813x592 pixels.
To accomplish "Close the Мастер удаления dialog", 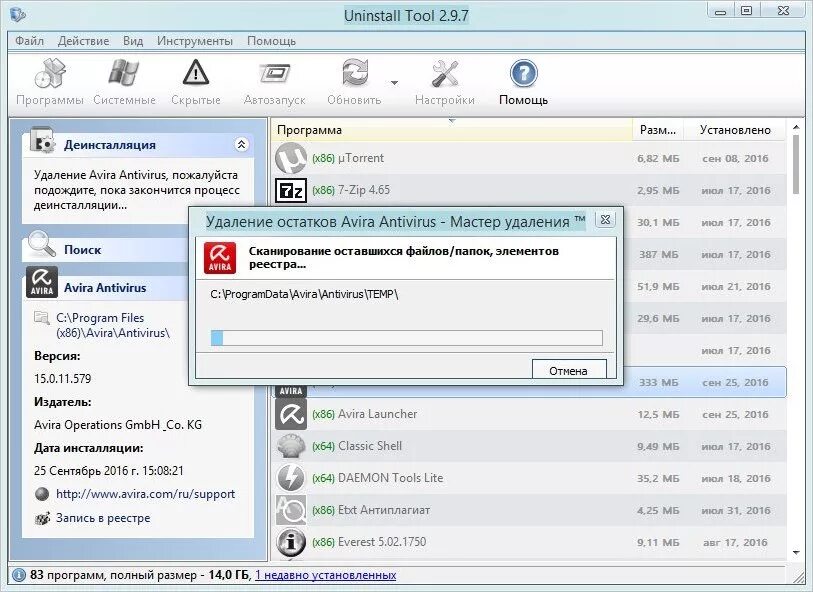I will click(x=605, y=219).
